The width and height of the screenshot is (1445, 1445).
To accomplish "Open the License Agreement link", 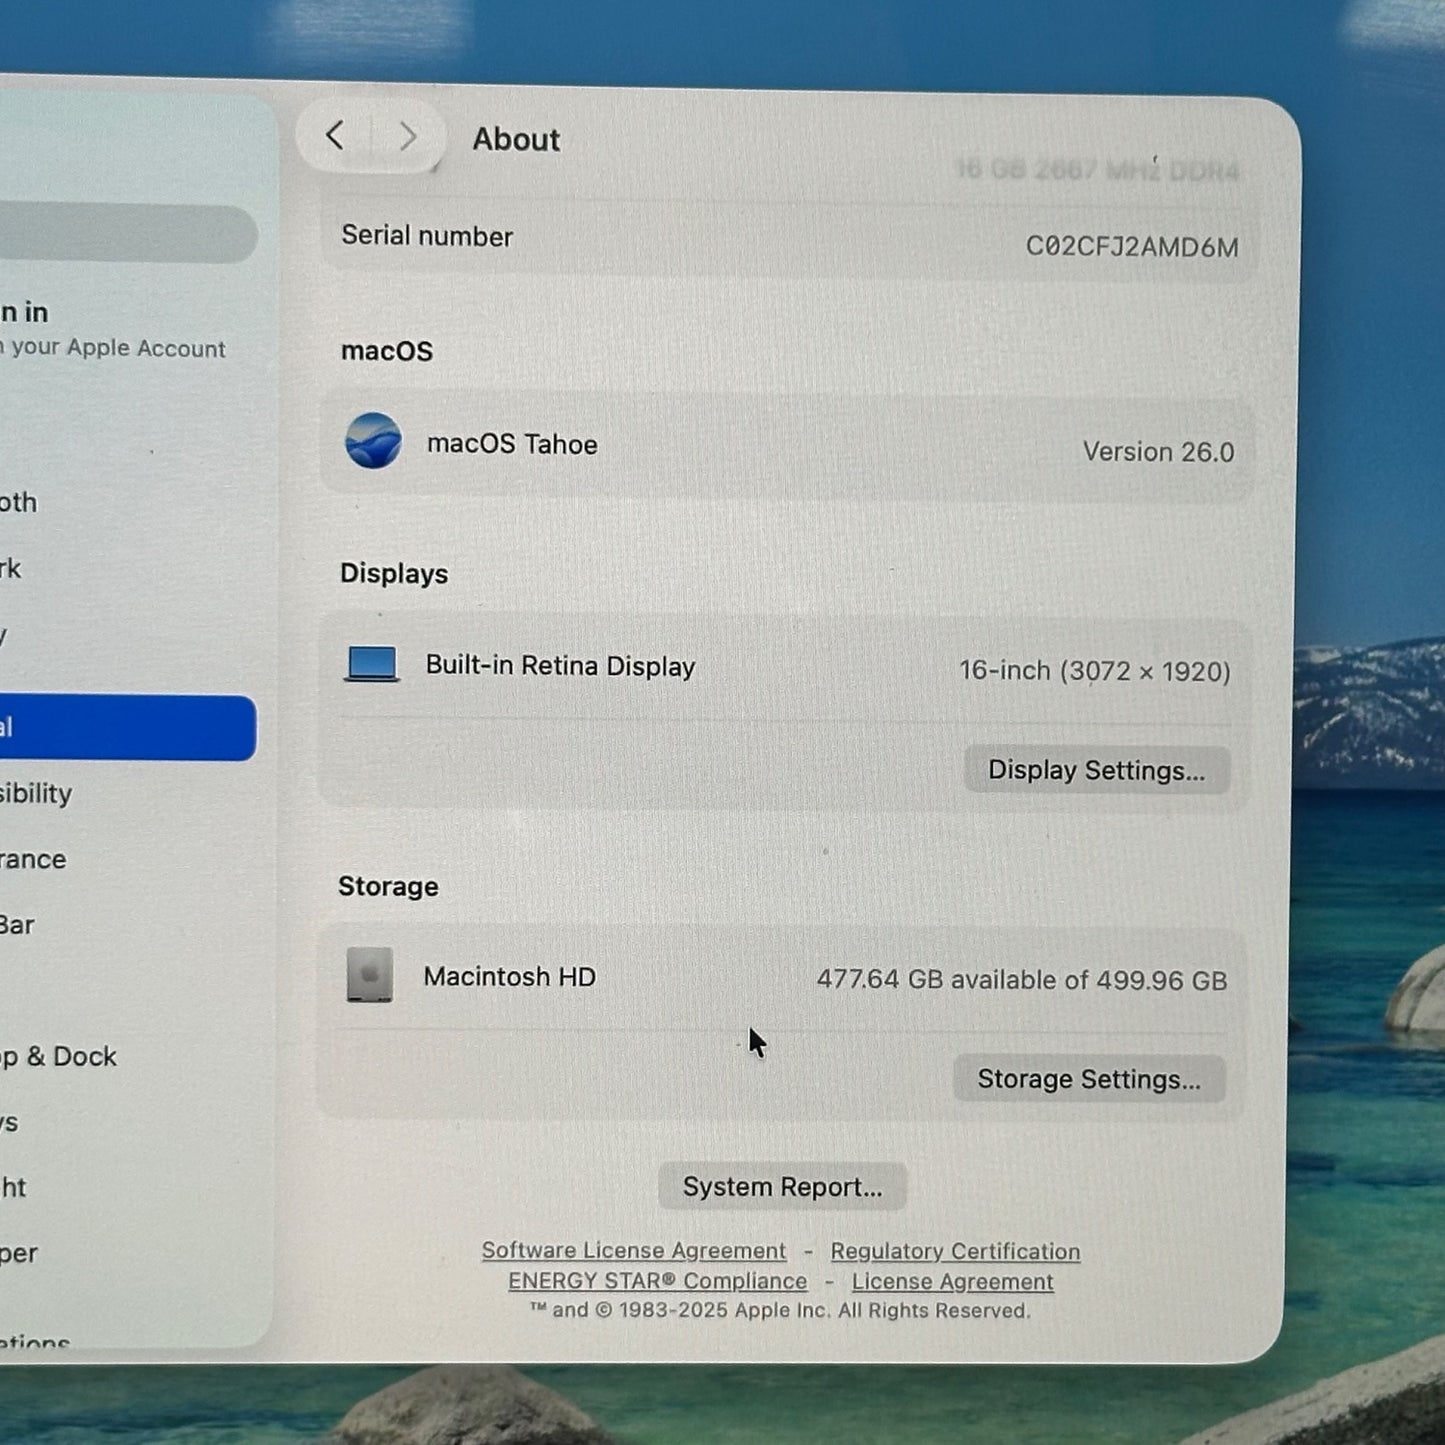I will 953,1282.
